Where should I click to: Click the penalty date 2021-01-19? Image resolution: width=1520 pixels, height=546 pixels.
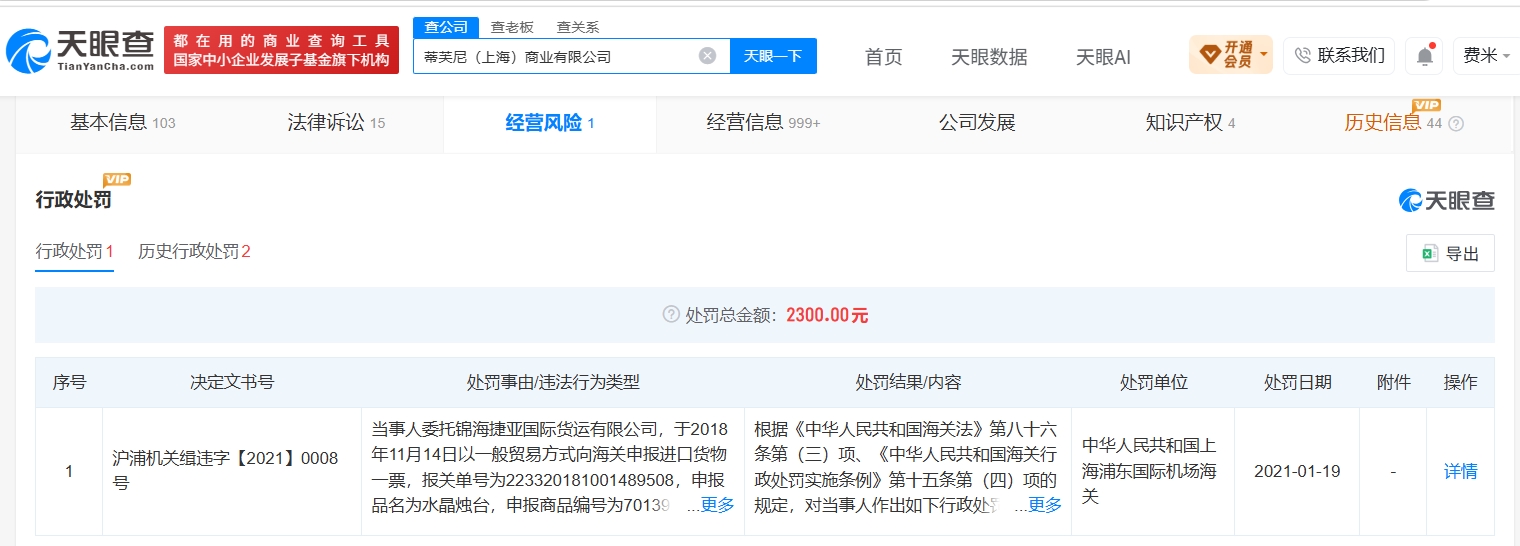tap(1297, 471)
